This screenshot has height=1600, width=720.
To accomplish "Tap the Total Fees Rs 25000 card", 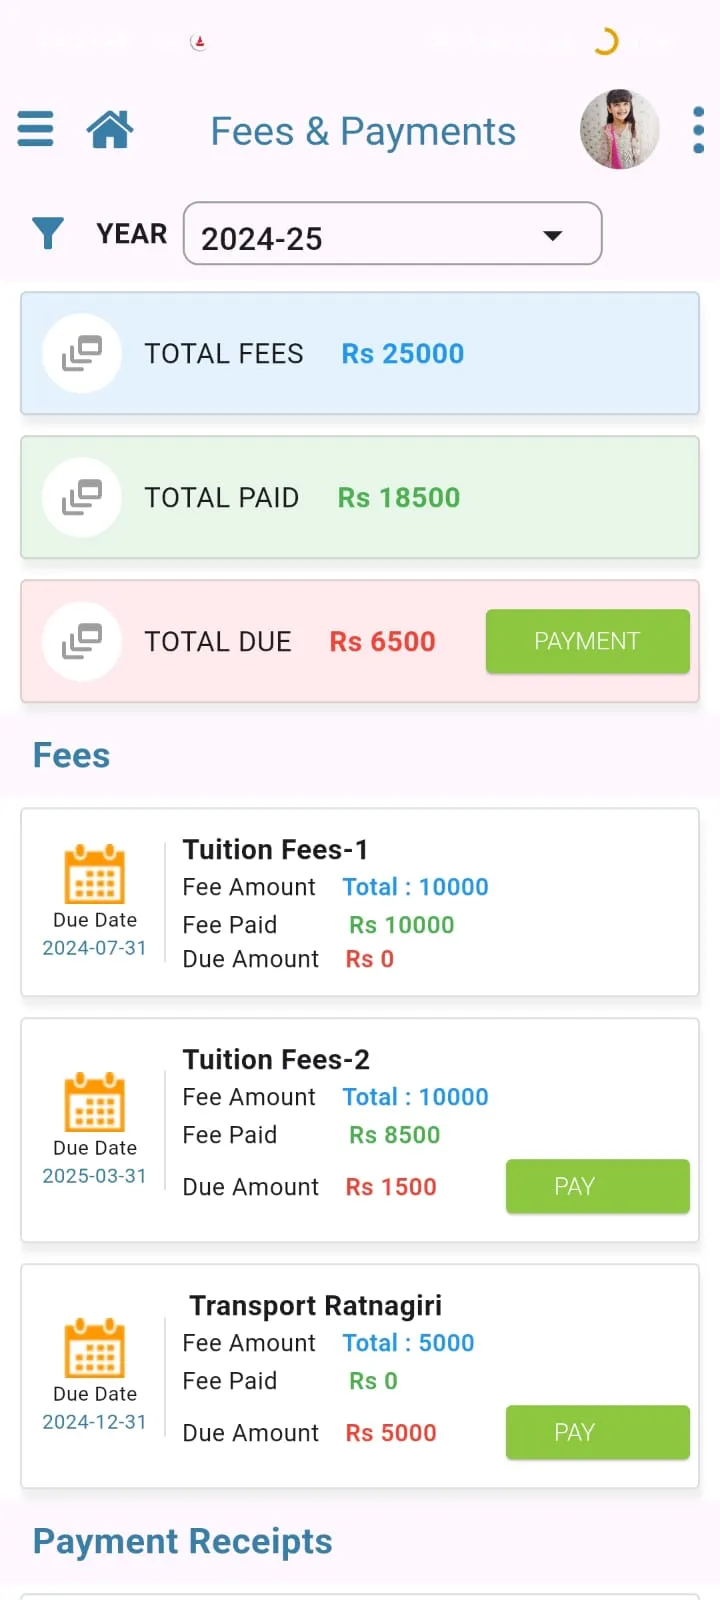I will pyautogui.click(x=360, y=353).
